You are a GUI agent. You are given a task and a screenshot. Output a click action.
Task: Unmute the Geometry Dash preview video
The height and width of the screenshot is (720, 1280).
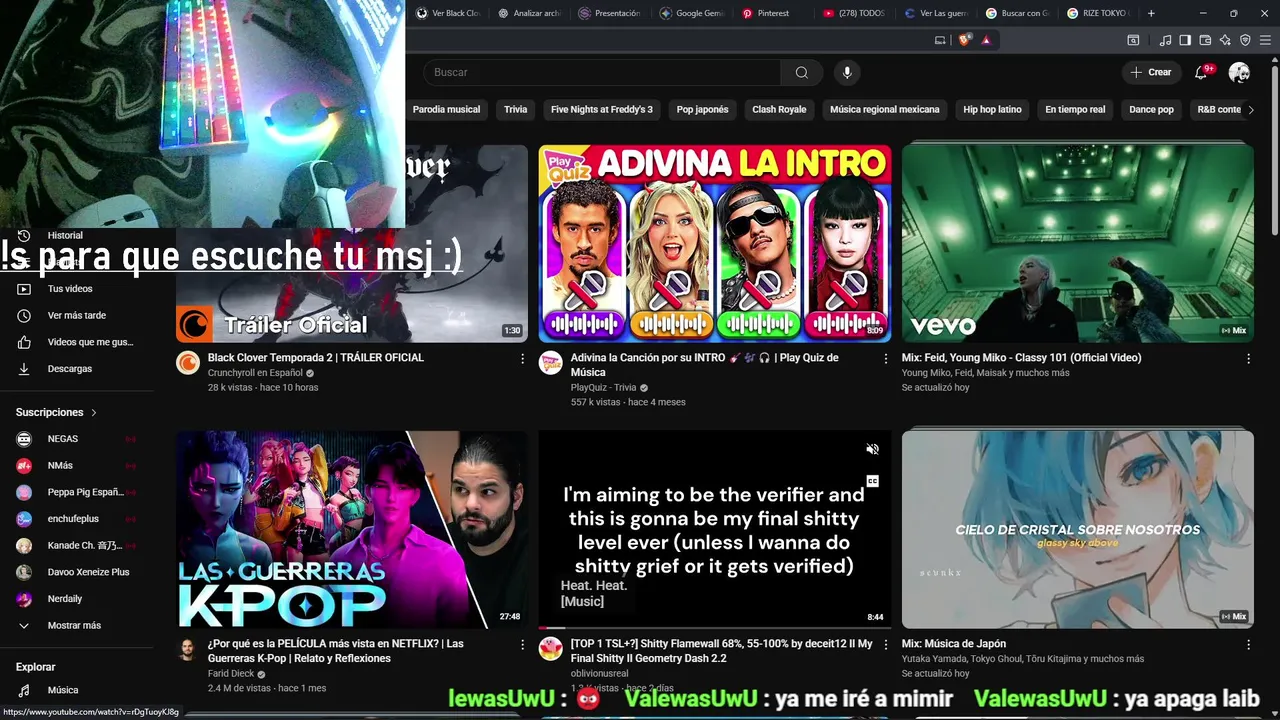(x=872, y=449)
